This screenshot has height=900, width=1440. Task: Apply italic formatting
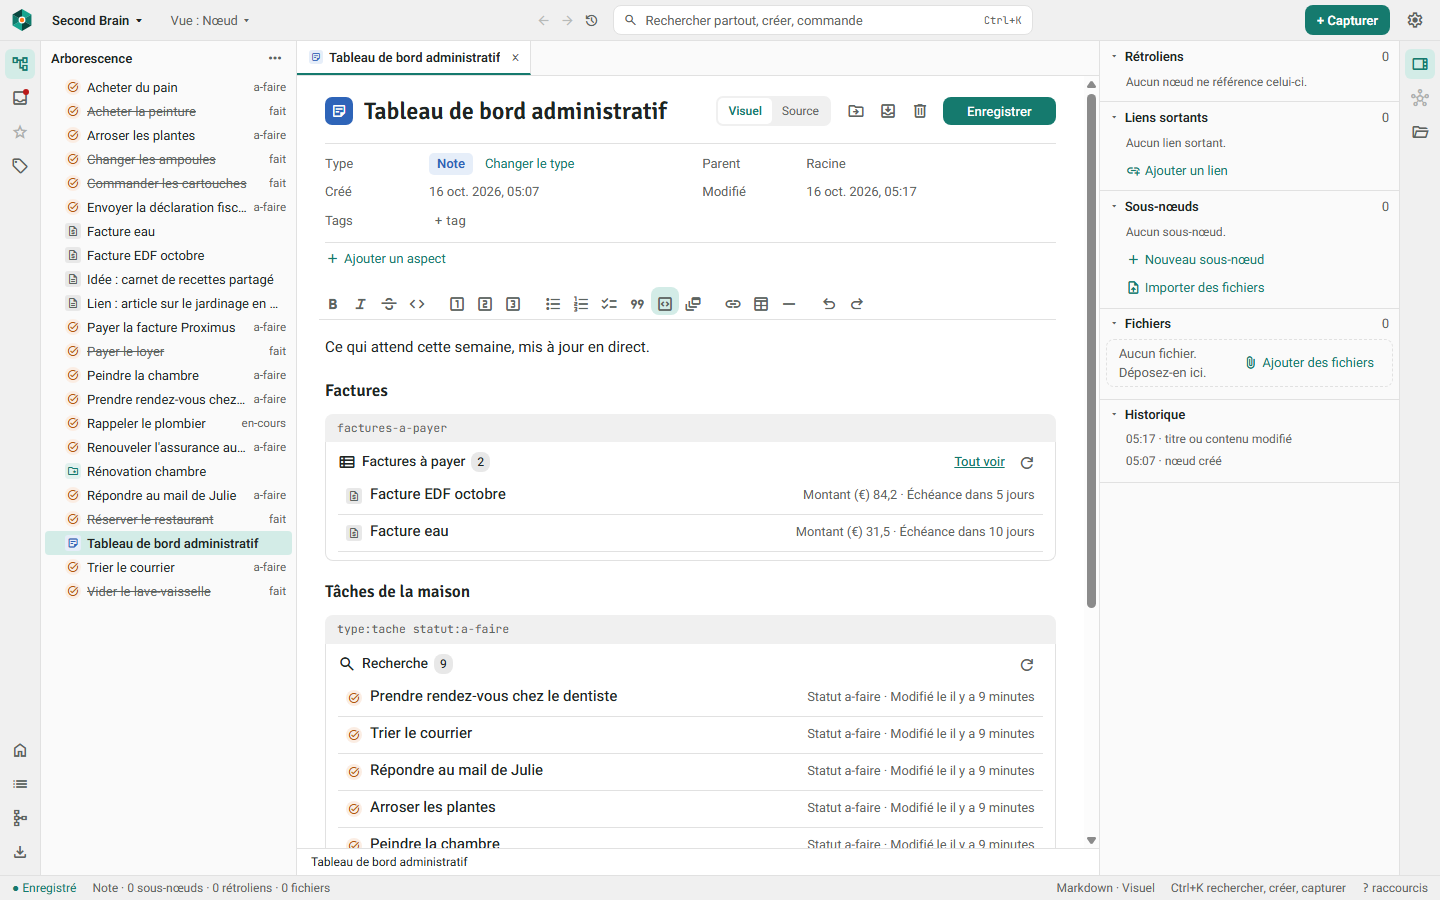click(361, 304)
